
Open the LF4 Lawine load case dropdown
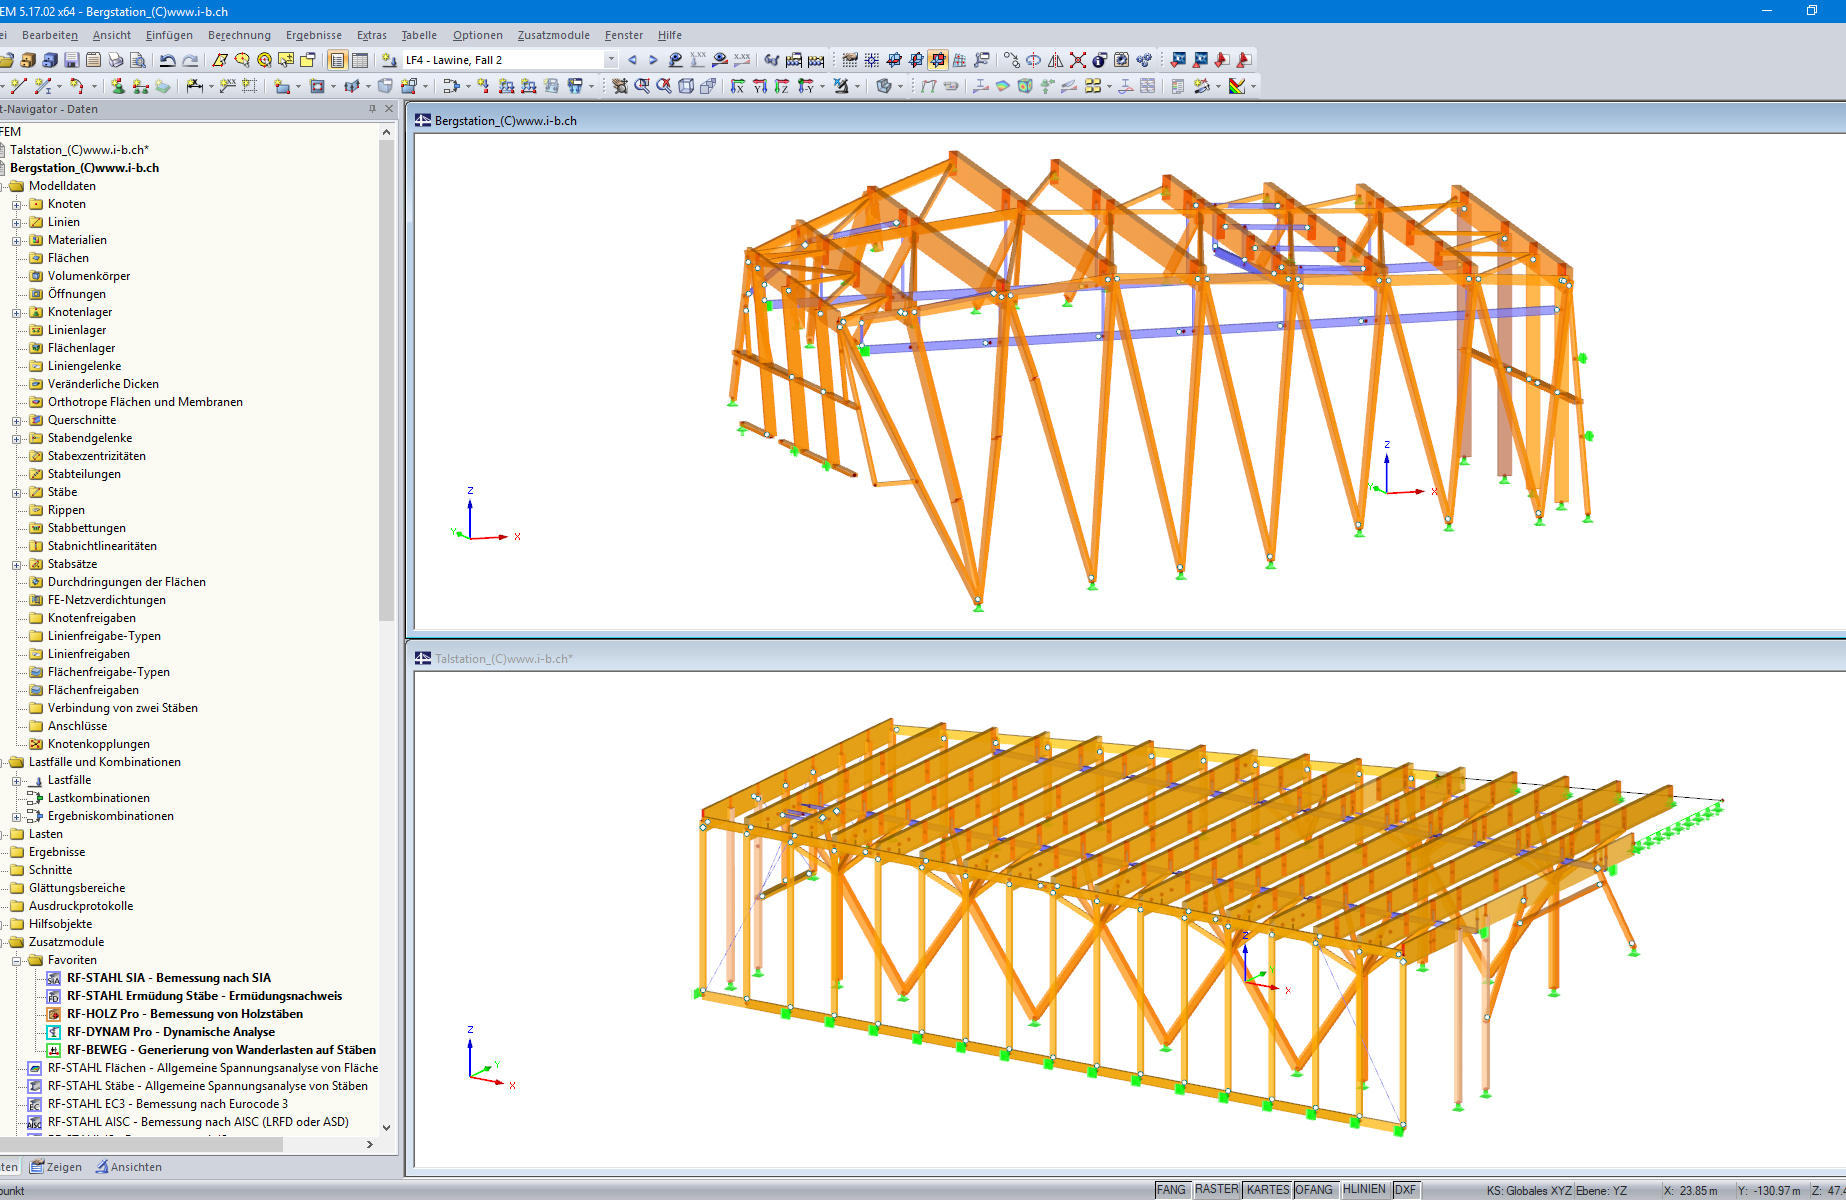611,59
